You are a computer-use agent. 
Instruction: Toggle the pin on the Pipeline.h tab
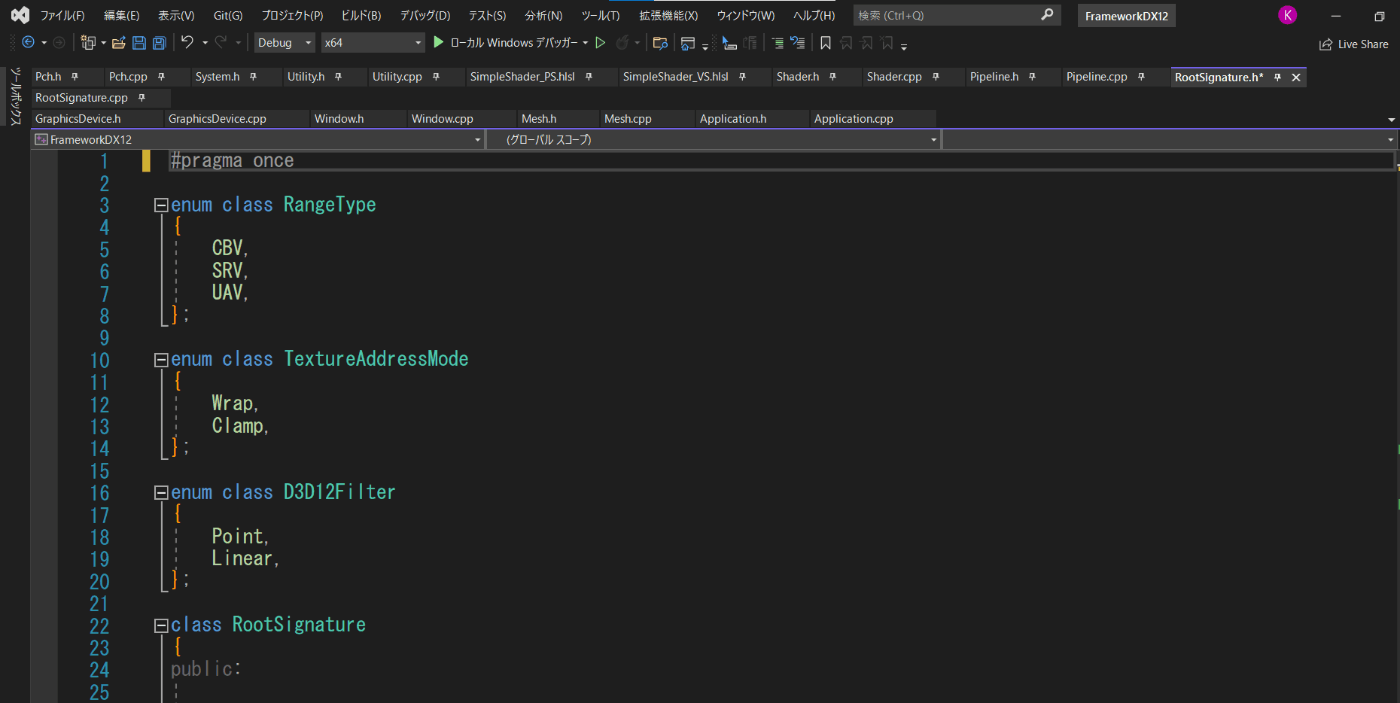[x=1033, y=77]
